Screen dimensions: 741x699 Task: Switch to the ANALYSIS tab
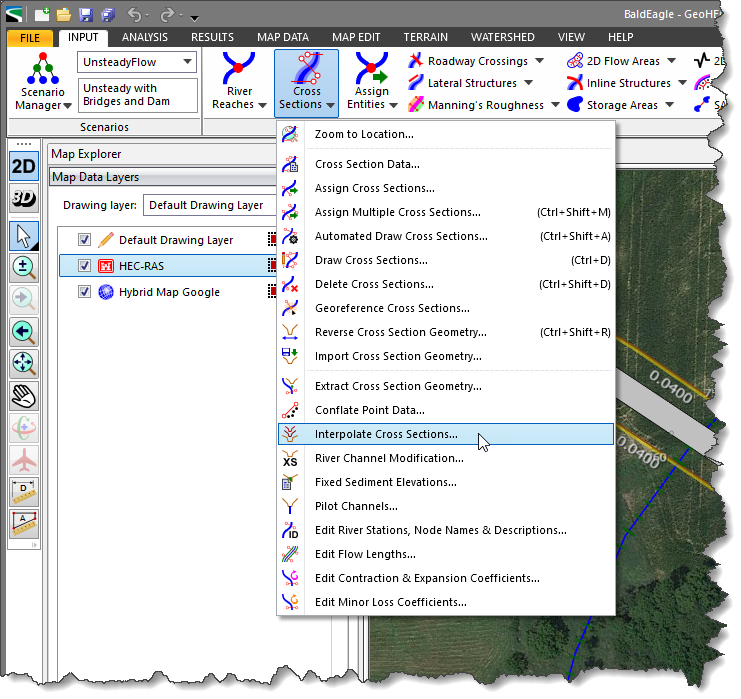[x=145, y=37]
